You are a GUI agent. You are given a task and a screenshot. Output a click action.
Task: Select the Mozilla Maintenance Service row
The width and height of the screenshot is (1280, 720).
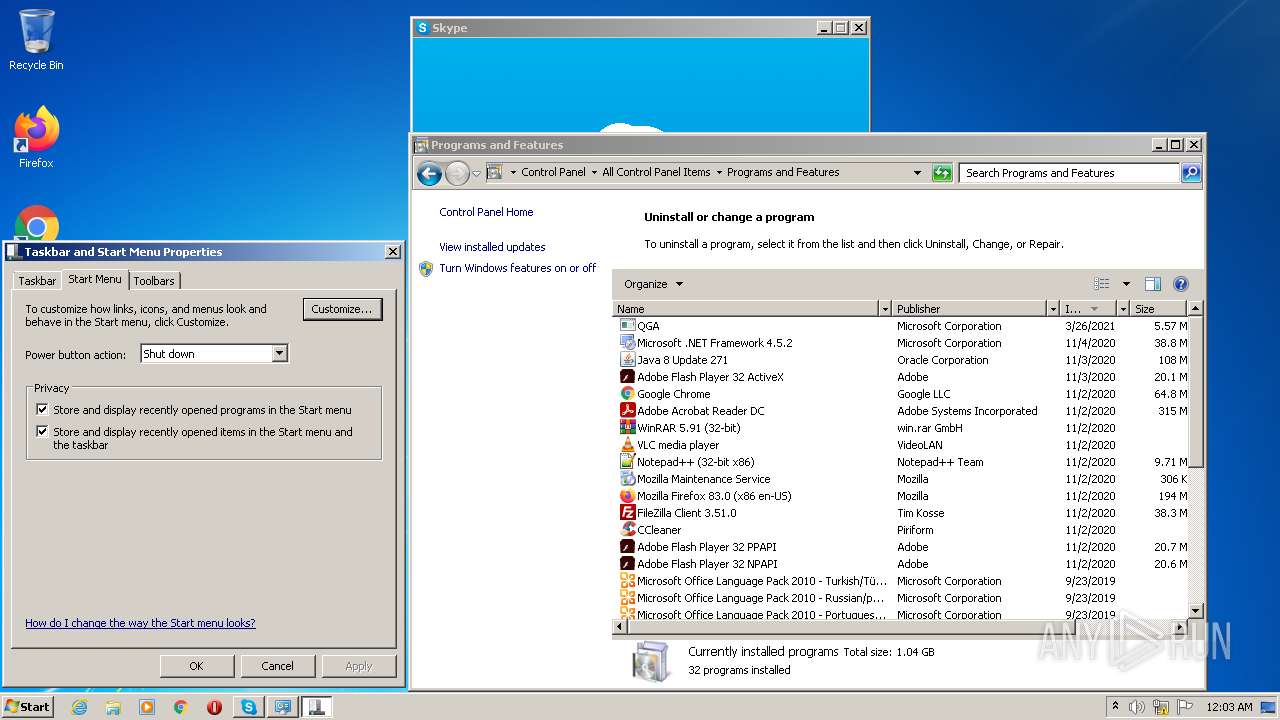click(x=900, y=479)
